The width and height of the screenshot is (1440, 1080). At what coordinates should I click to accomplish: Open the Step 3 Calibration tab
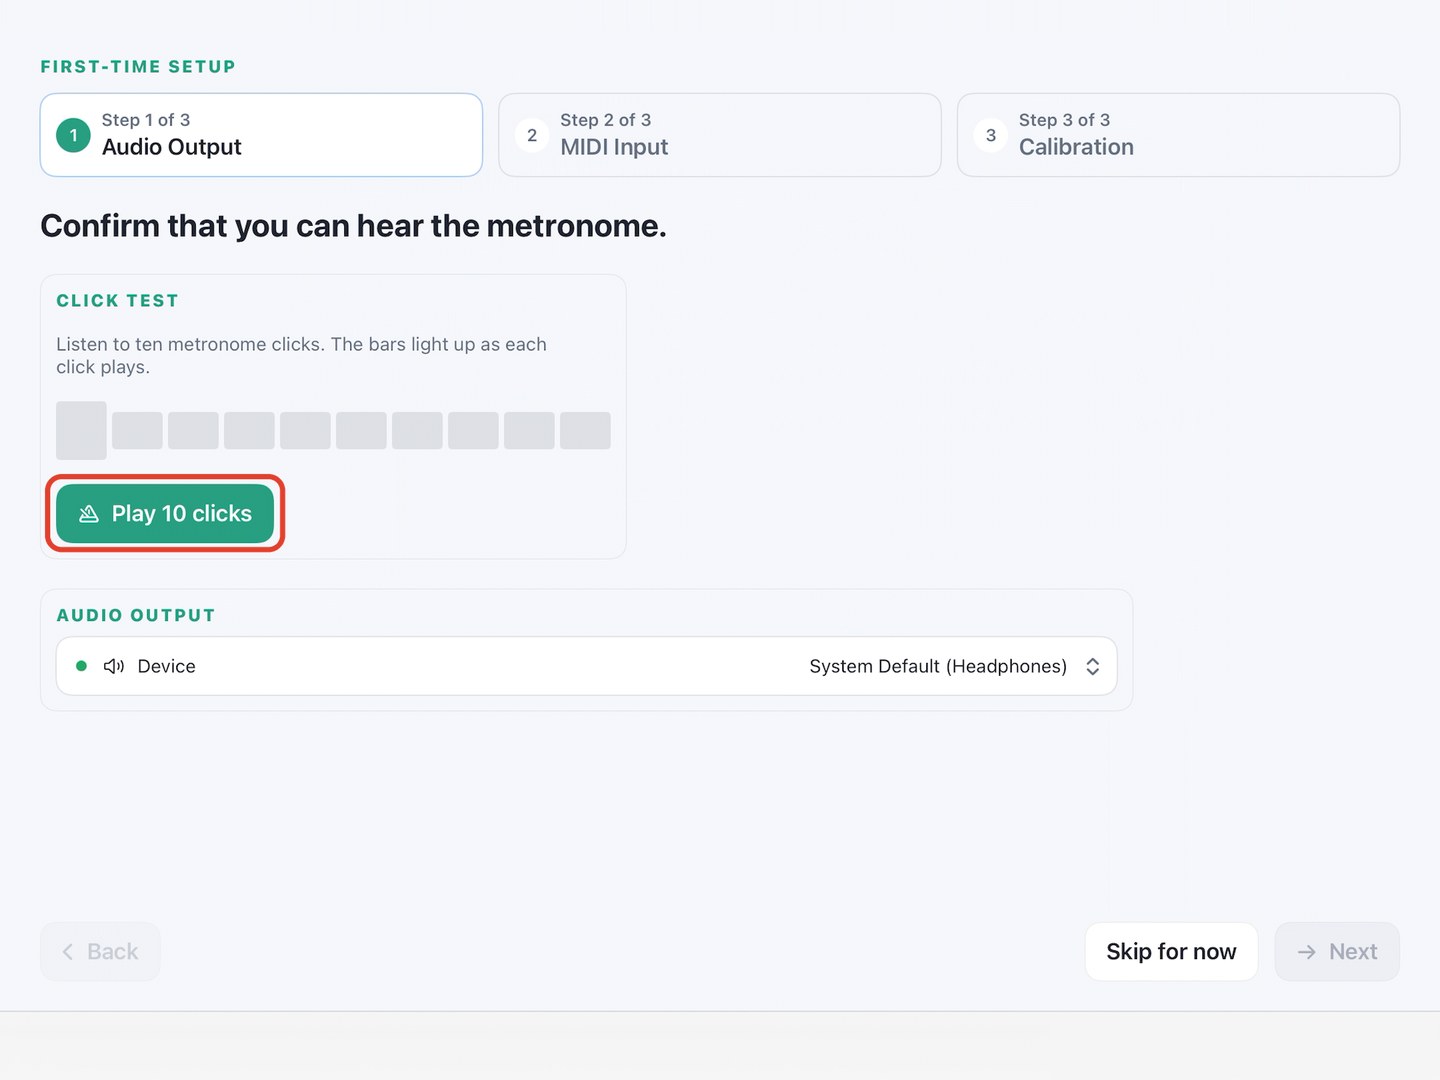click(1178, 135)
